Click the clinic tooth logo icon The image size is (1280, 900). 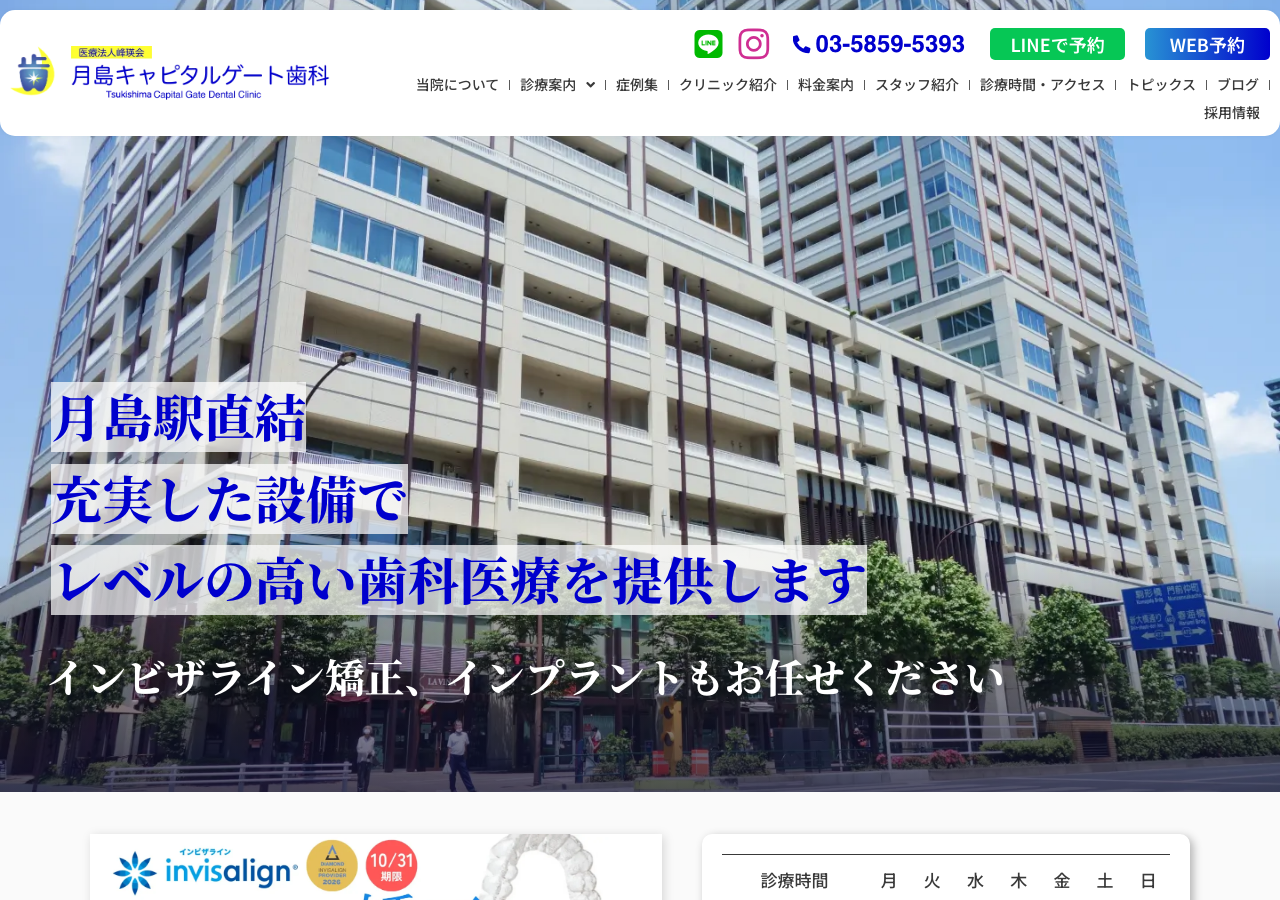click(33, 72)
